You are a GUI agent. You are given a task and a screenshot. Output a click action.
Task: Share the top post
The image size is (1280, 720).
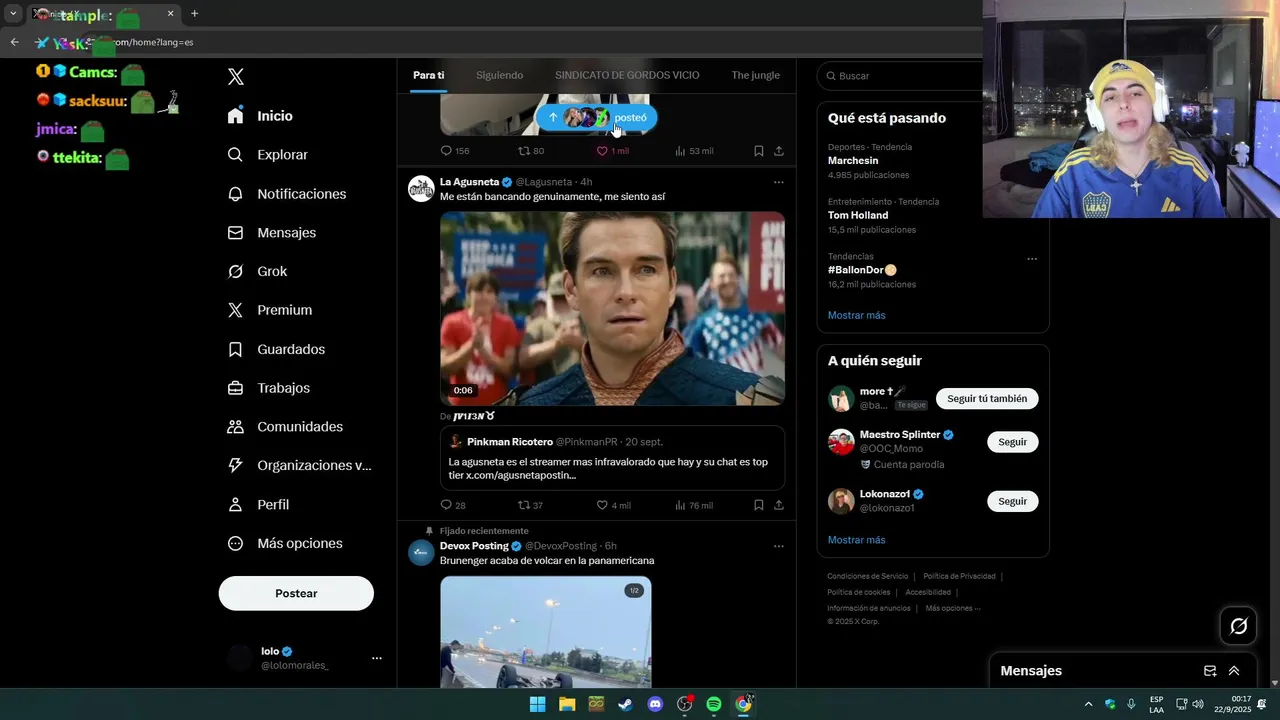click(779, 151)
